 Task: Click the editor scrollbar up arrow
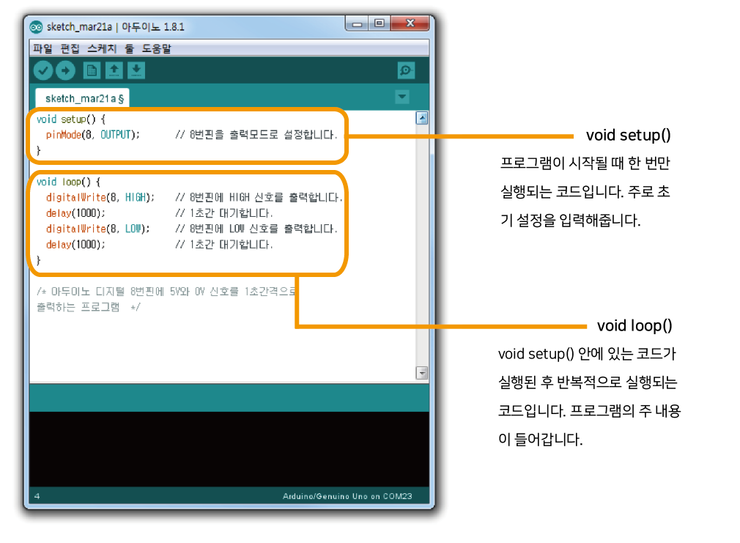422,118
